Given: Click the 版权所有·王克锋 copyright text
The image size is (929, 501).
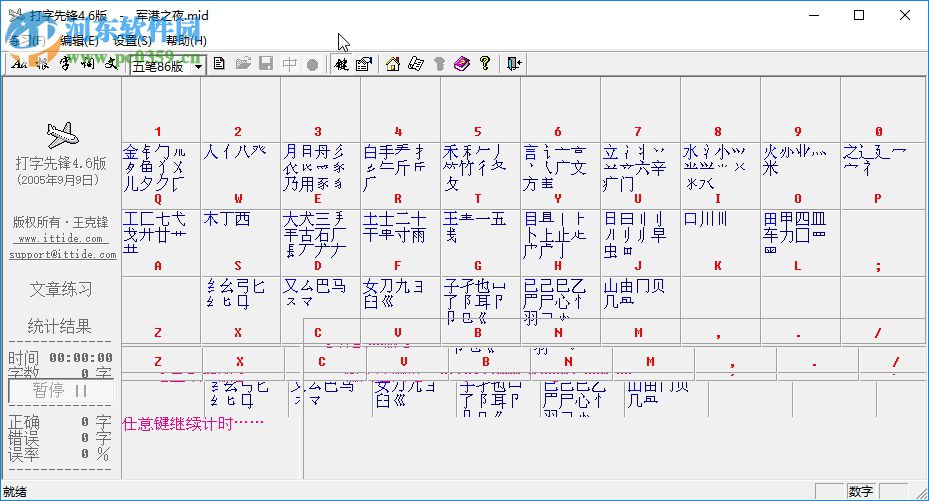Looking at the screenshot, I should pos(61,223).
